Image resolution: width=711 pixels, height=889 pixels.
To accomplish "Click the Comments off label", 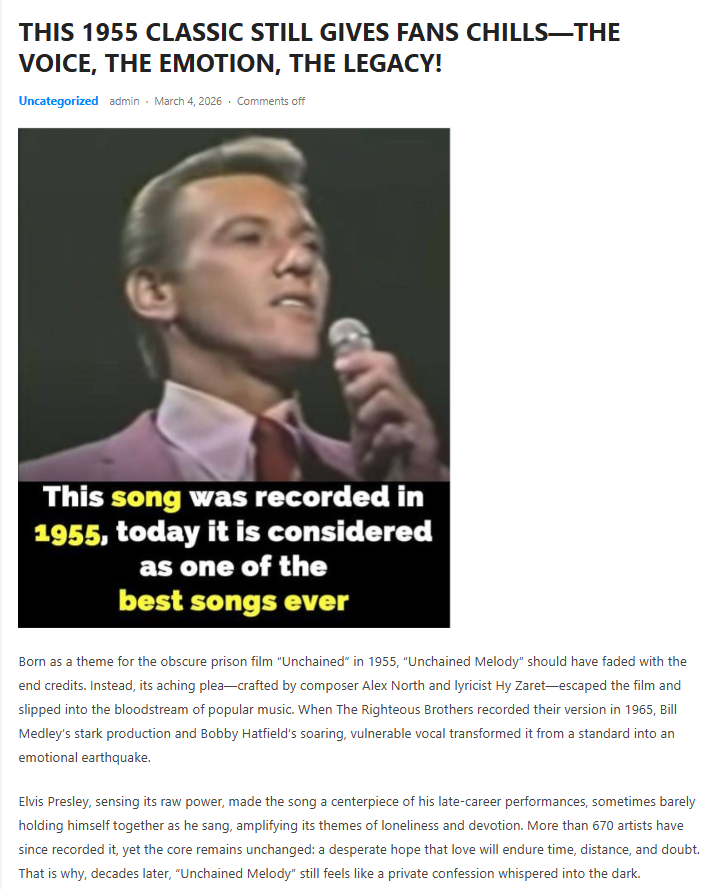I will (270, 101).
